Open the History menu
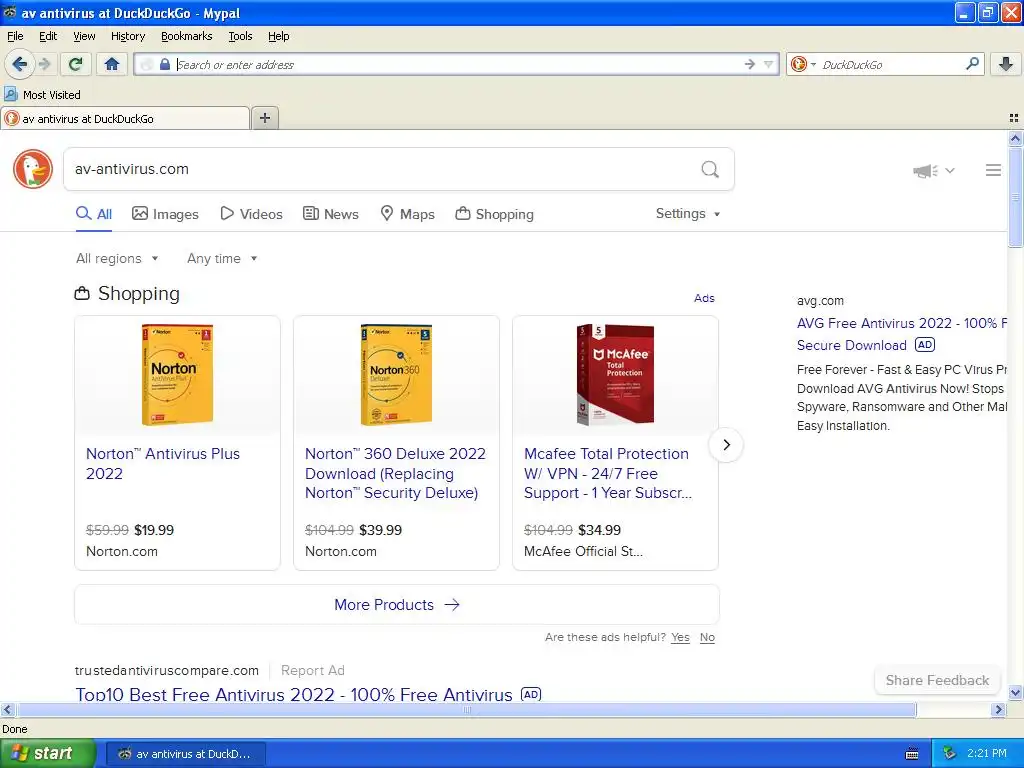Screen dimensions: 1024x768 click(x=128, y=36)
